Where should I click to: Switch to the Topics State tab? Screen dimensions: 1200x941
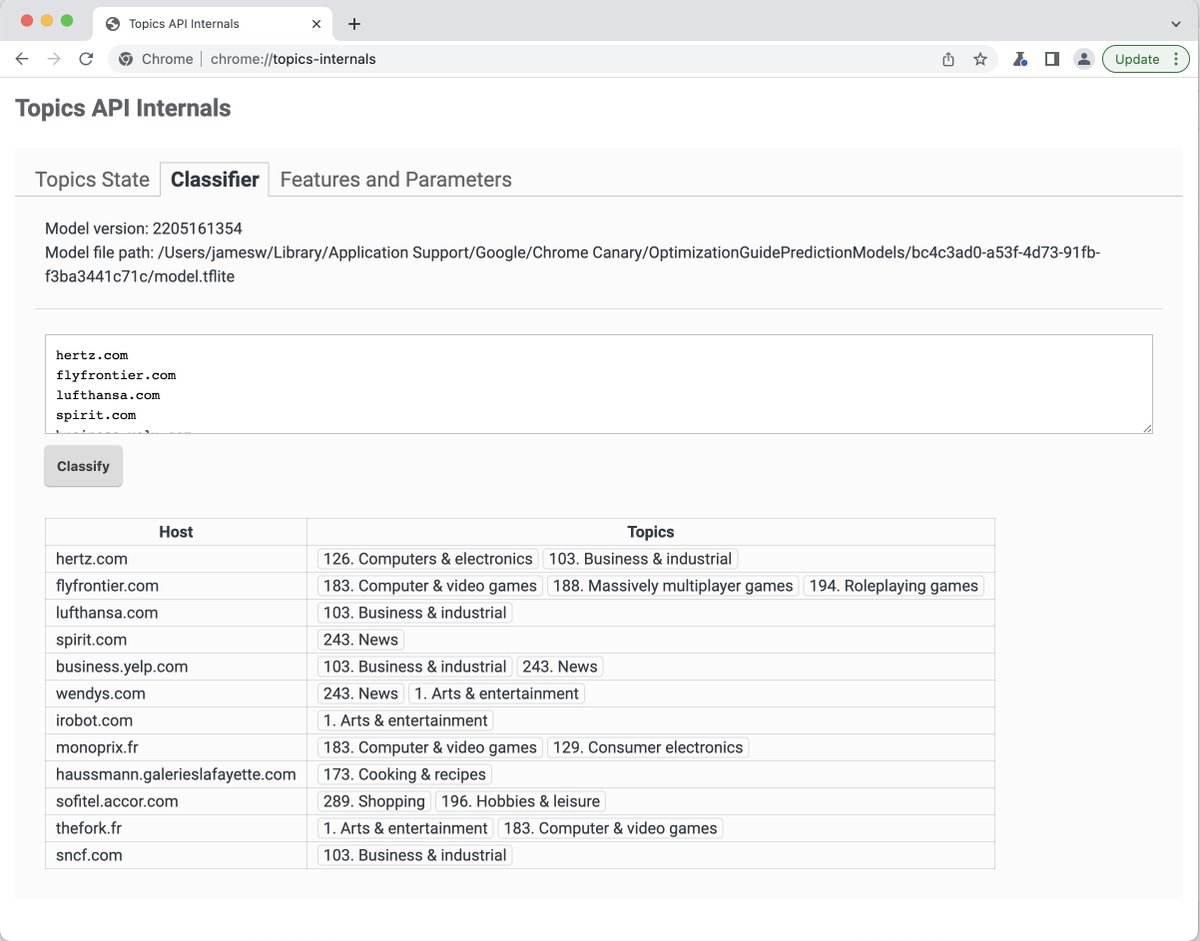click(x=92, y=180)
